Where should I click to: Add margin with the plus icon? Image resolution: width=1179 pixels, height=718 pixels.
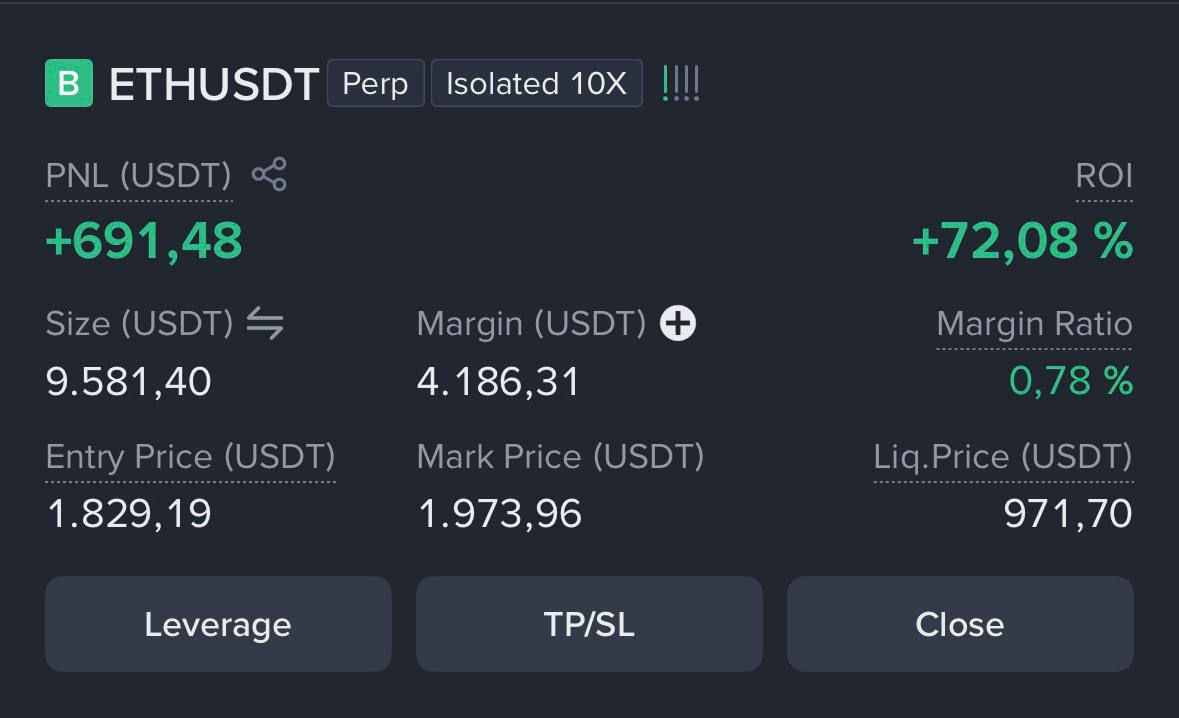(677, 323)
